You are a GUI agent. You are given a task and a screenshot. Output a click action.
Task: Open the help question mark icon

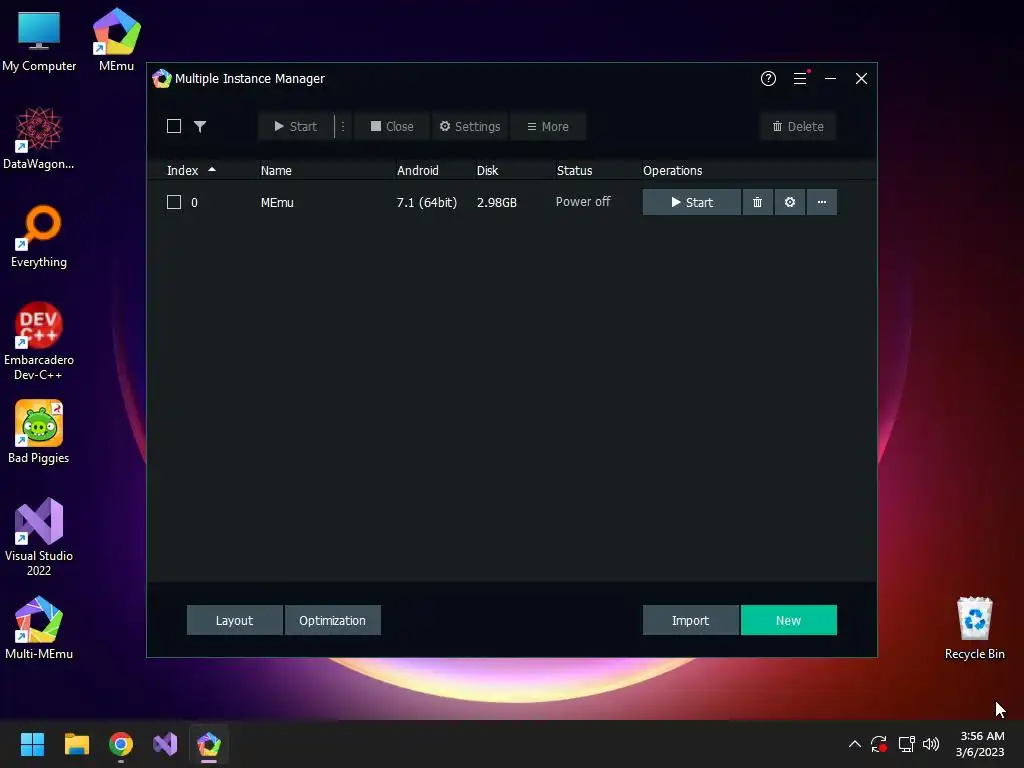(x=768, y=78)
